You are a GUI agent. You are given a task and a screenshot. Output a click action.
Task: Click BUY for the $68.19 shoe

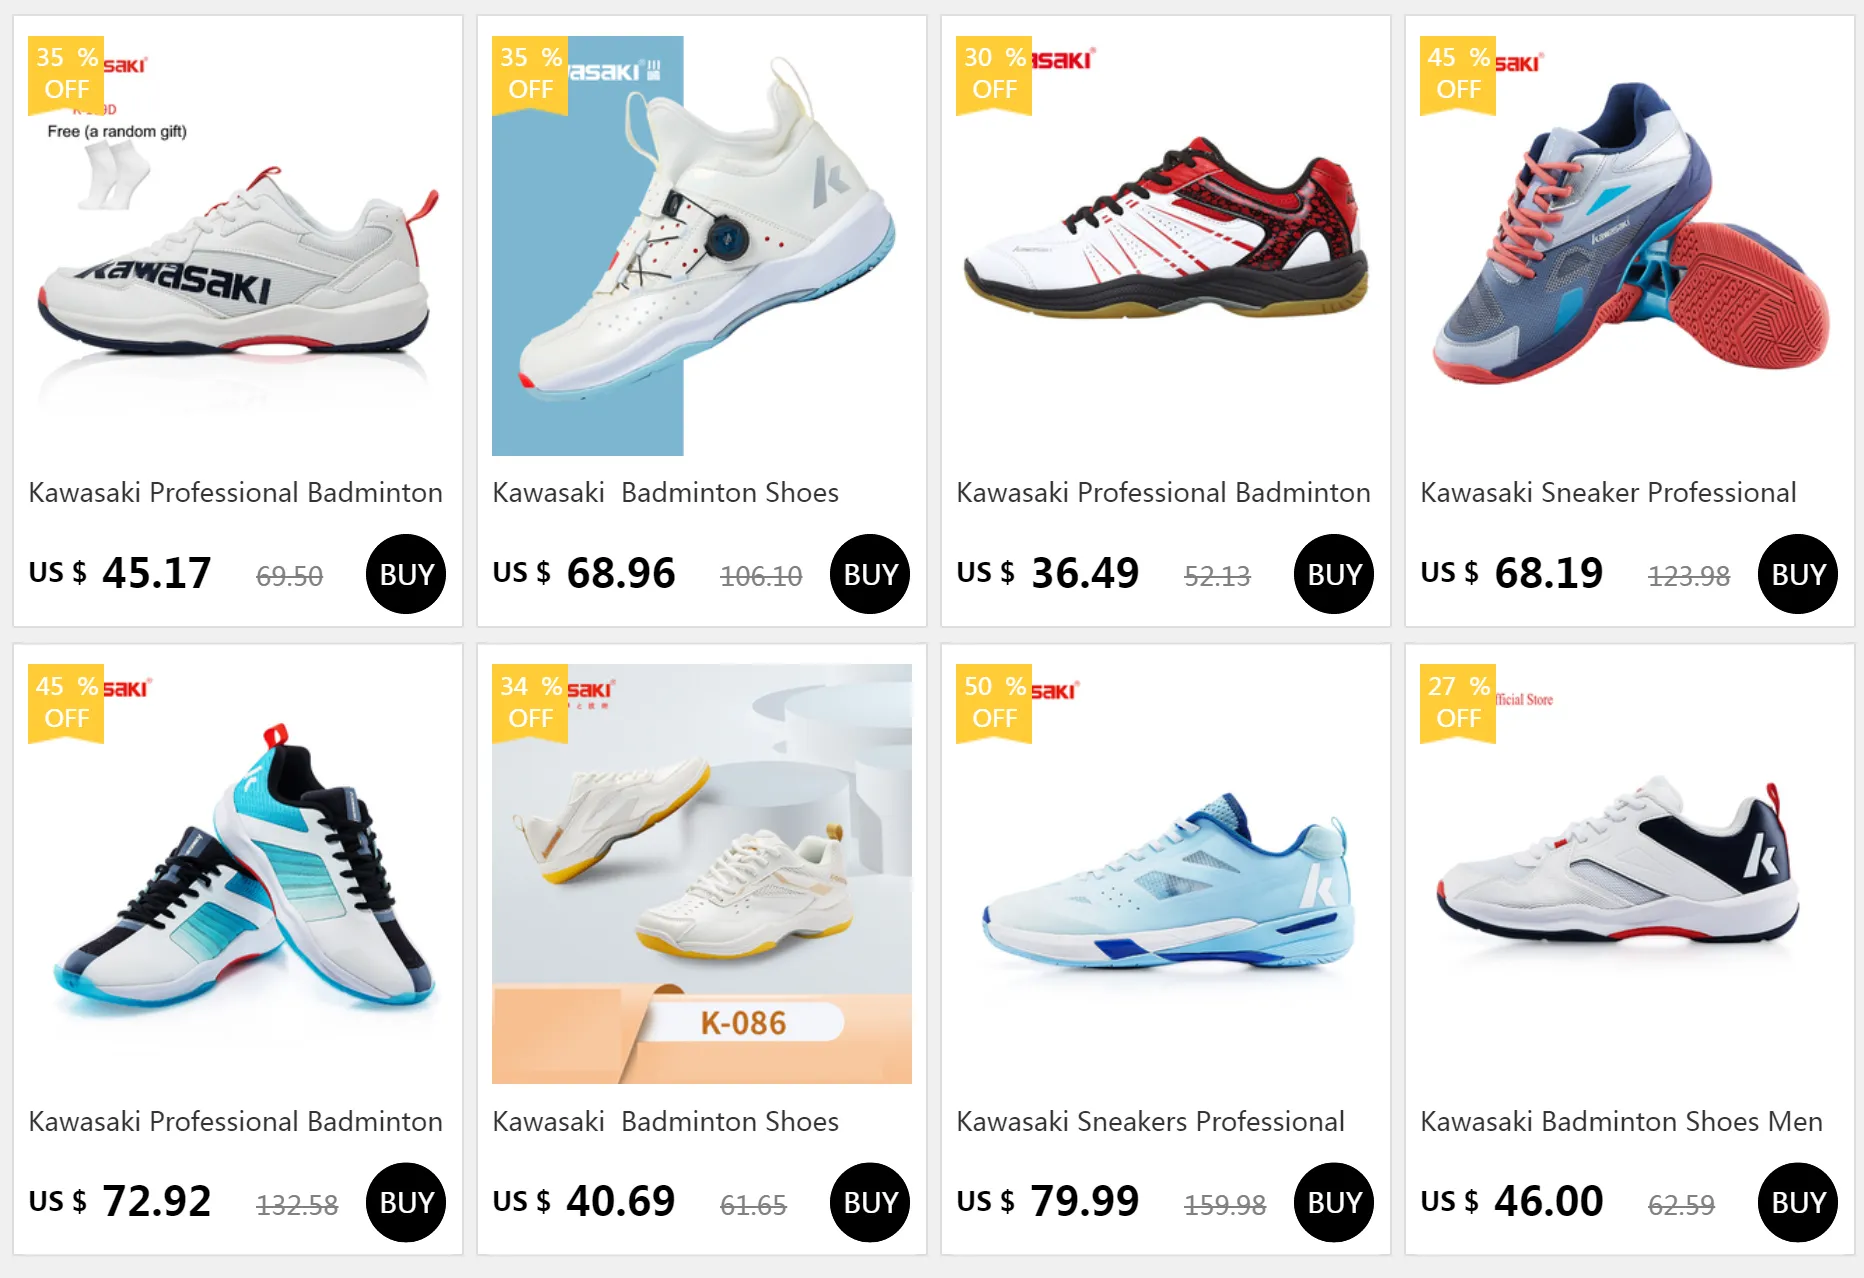1798,574
